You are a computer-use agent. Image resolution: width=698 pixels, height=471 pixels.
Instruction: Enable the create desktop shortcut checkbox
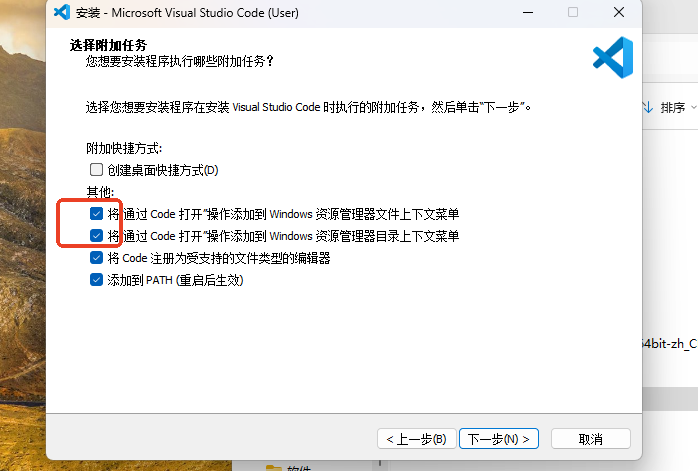pyautogui.click(x=96, y=170)
